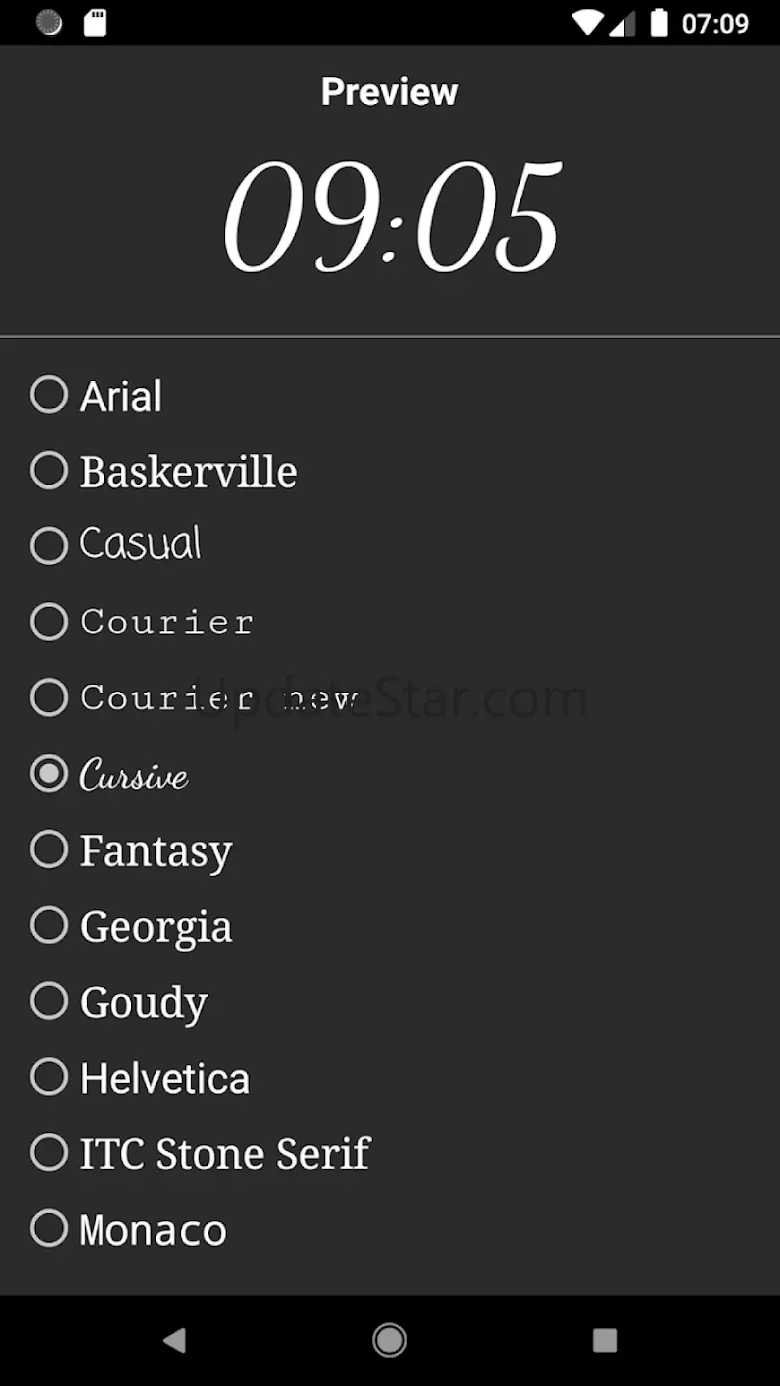Tap the loading spinner status icon
Image resolution: width=780 pixels, height=1386 pixels.
(x=49, y=22)
